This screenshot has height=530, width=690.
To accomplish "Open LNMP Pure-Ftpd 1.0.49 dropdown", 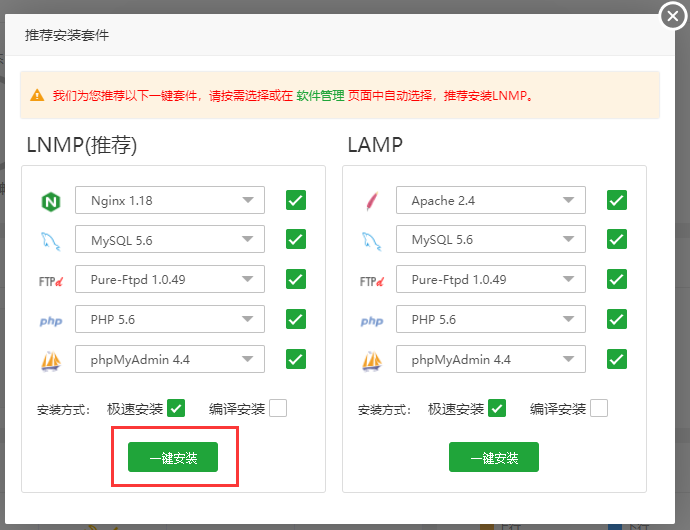I will 170,279.
